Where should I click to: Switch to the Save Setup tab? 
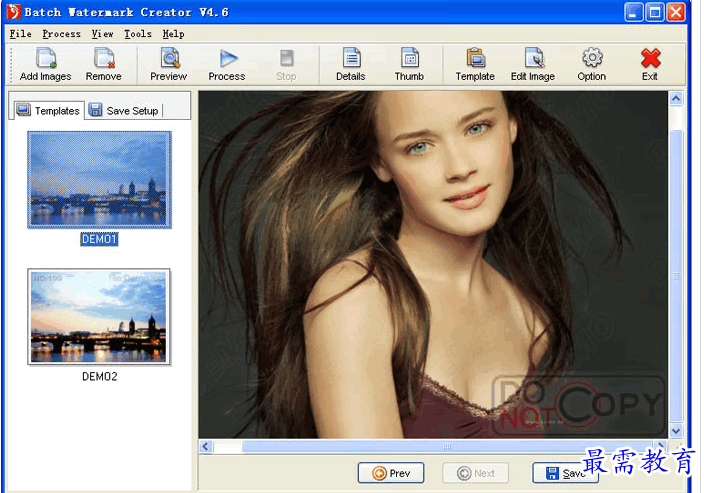(123, 110)
